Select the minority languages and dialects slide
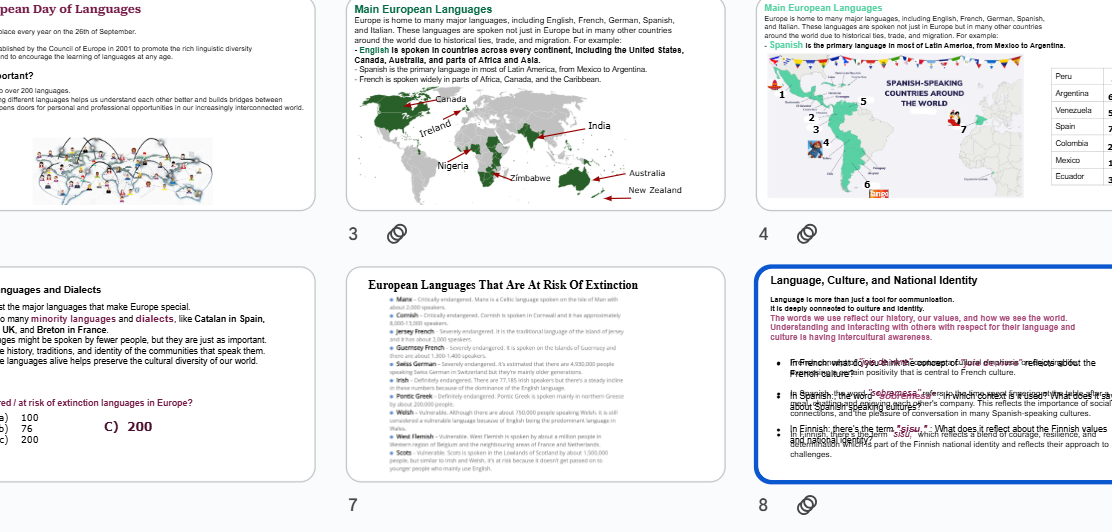1112x532 pixels. click(x=150, y=376)
